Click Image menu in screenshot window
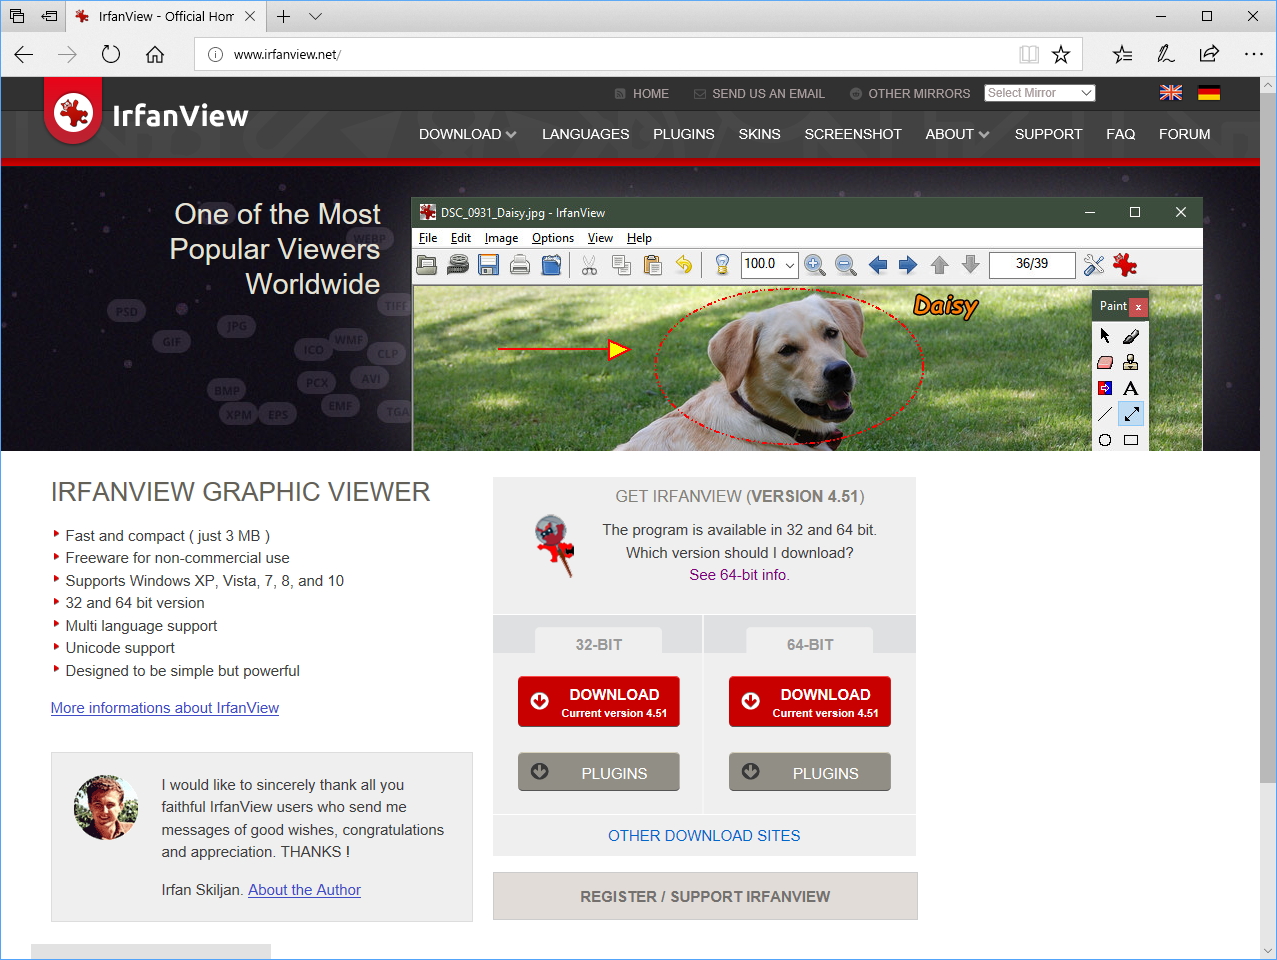The image size is (1277, 960). (501, 238)
